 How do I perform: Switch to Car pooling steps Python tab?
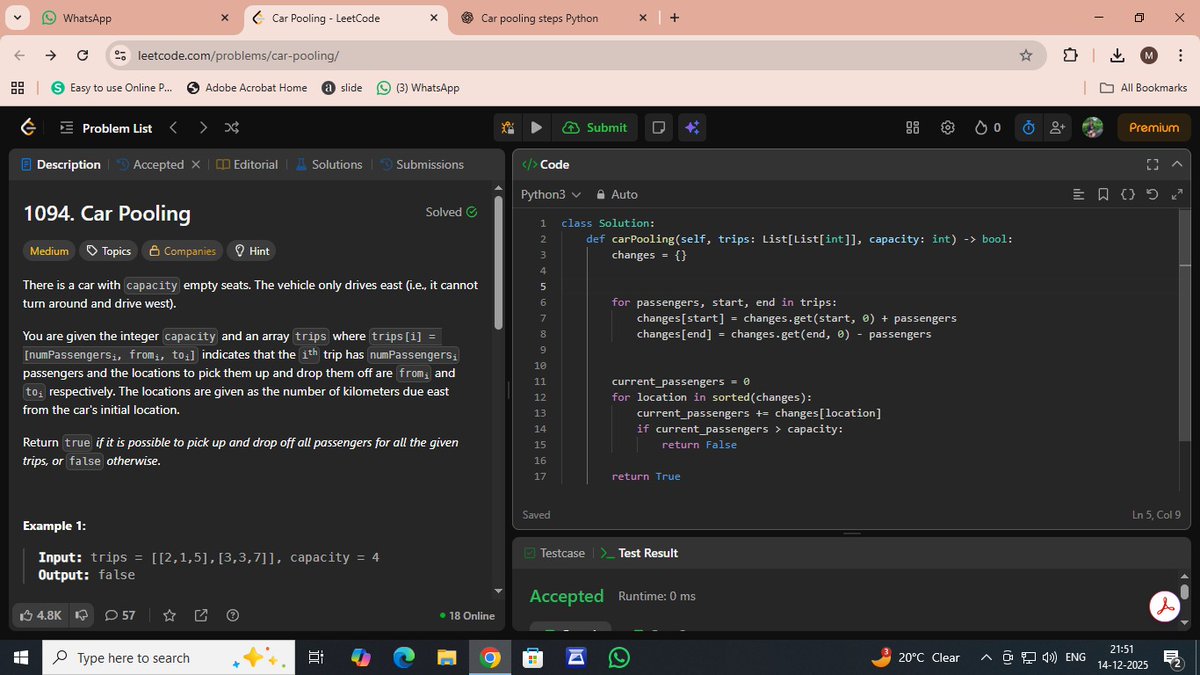(x=554, y=18)
